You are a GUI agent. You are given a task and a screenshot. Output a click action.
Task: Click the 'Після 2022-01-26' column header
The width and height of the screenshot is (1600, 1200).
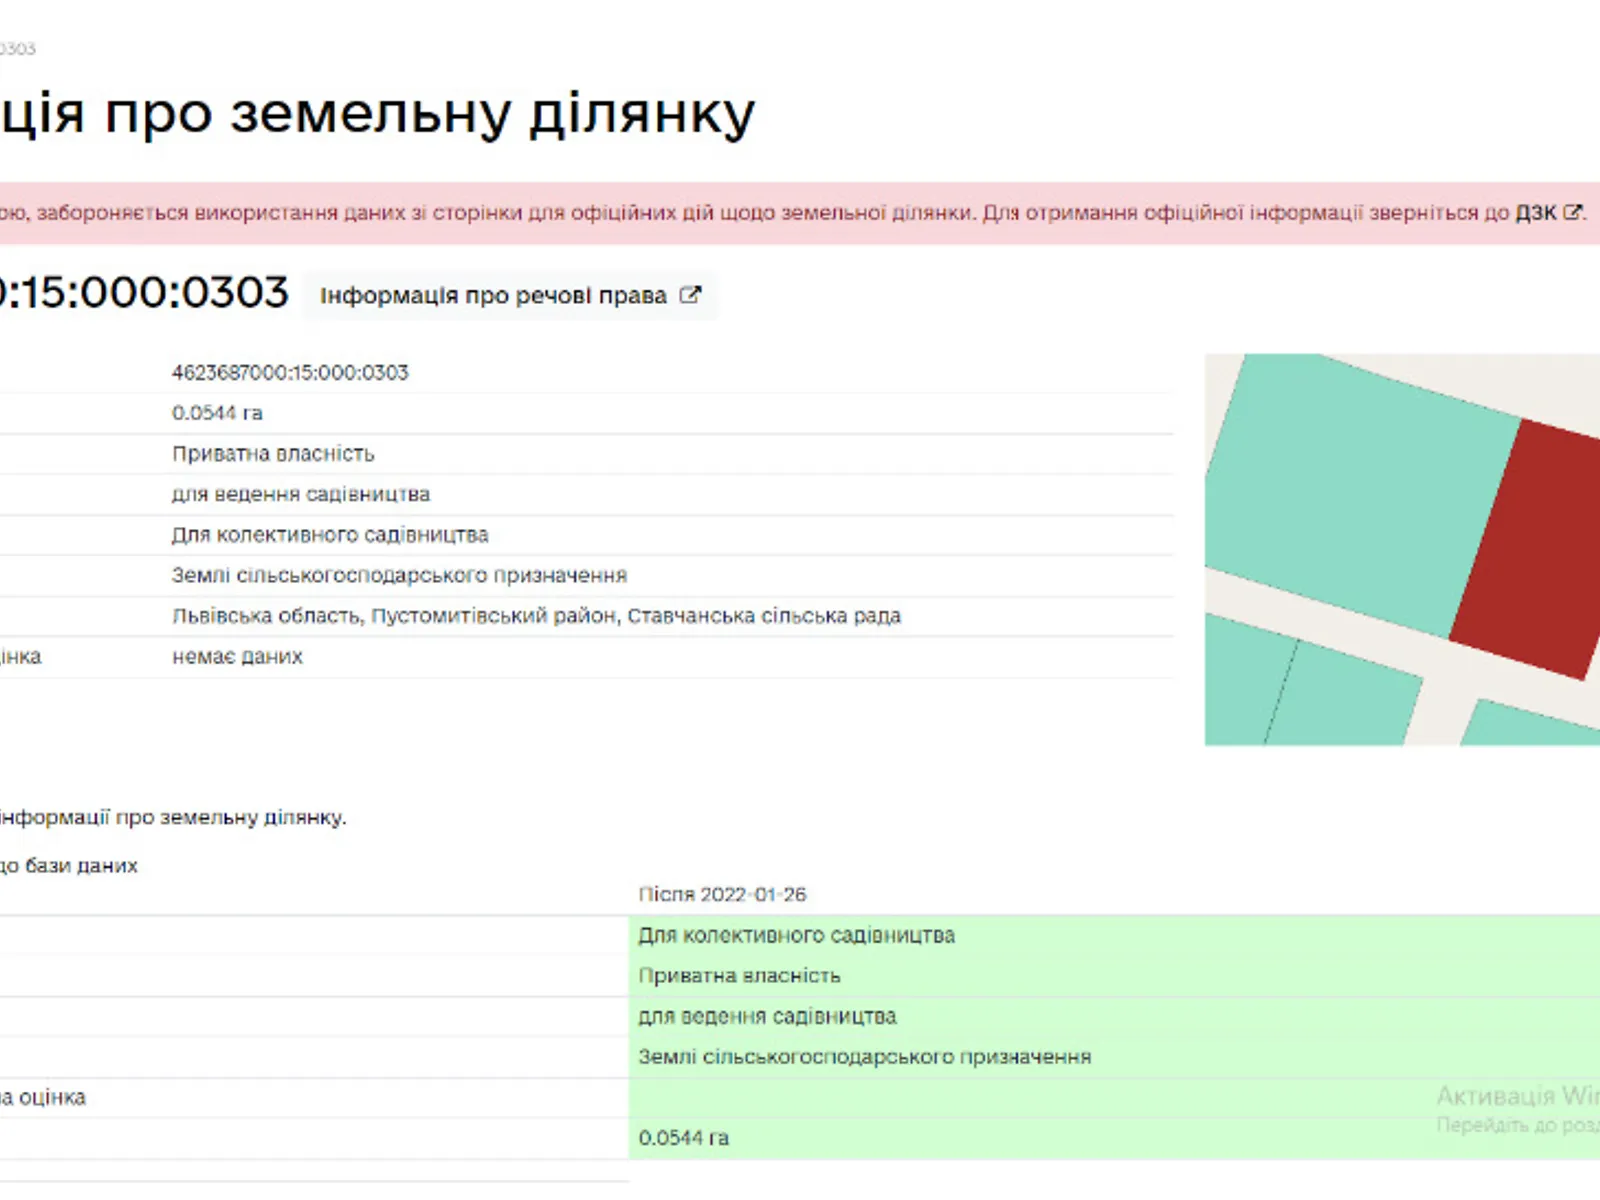(x=722, y=894)
